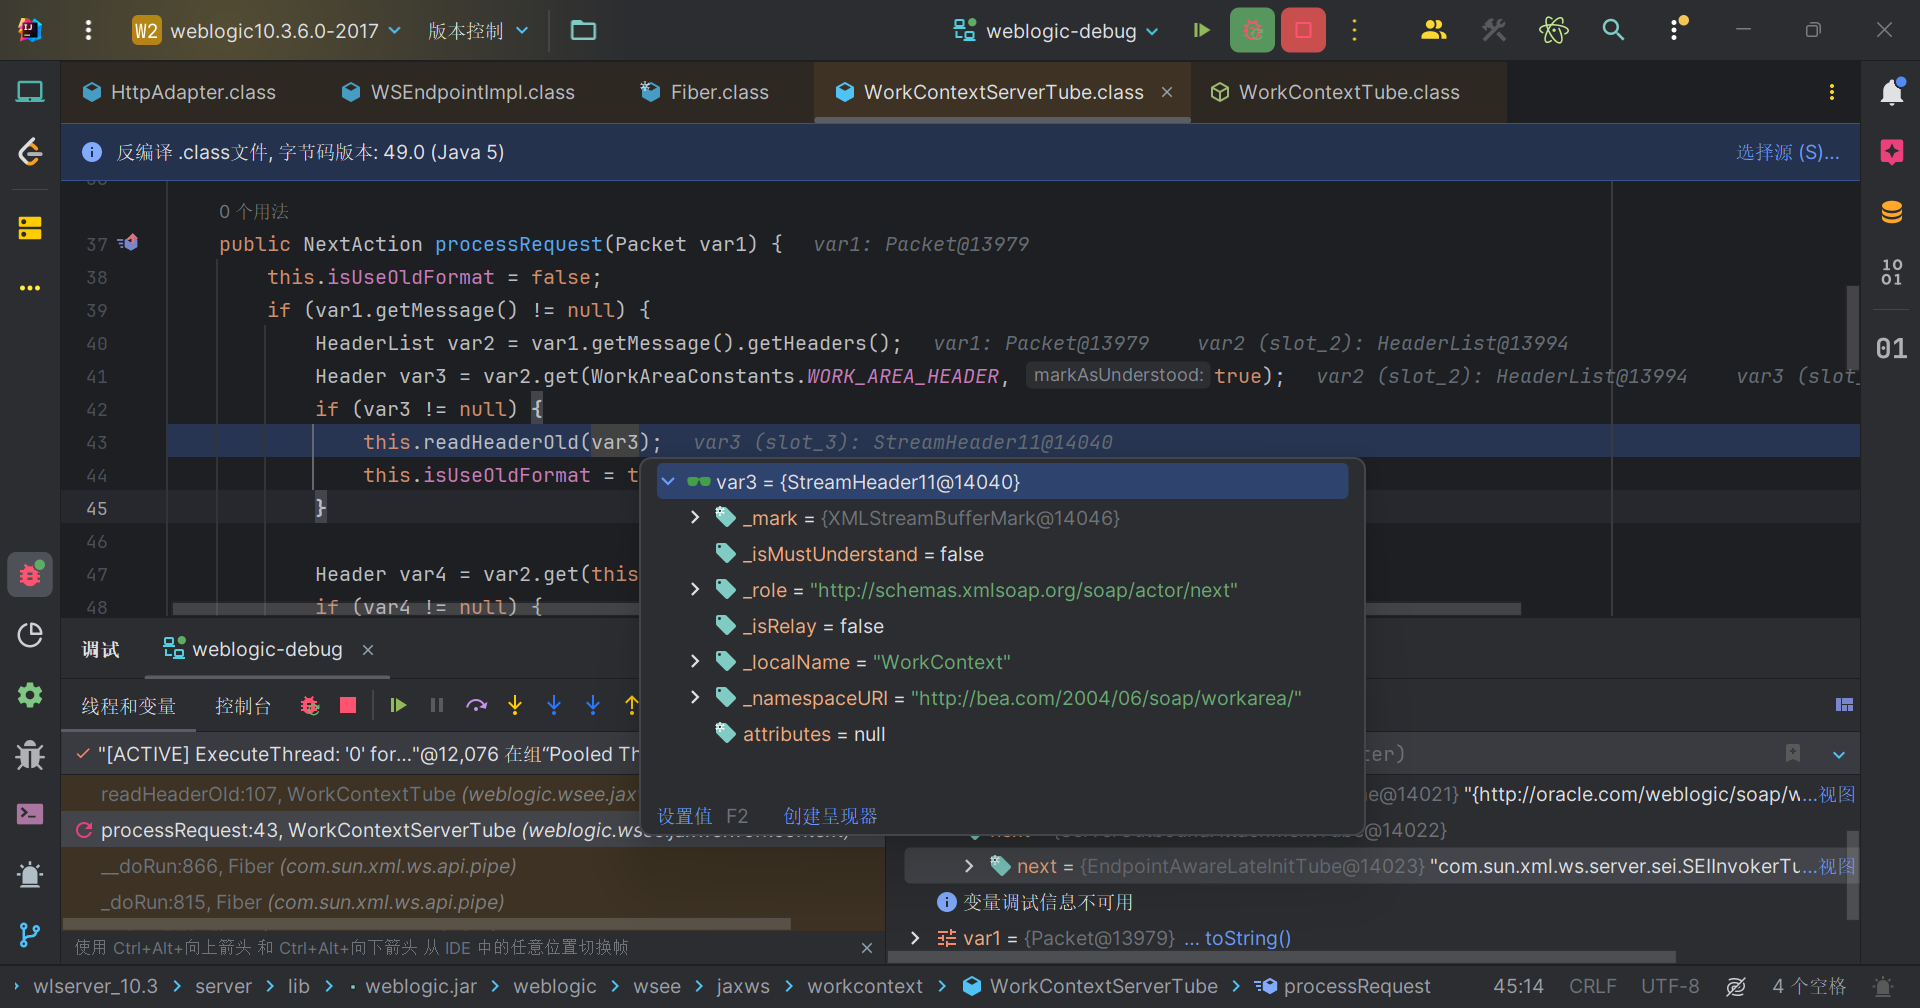
Task: Click the Step Over arrow icon
Action: coord(476,705)
